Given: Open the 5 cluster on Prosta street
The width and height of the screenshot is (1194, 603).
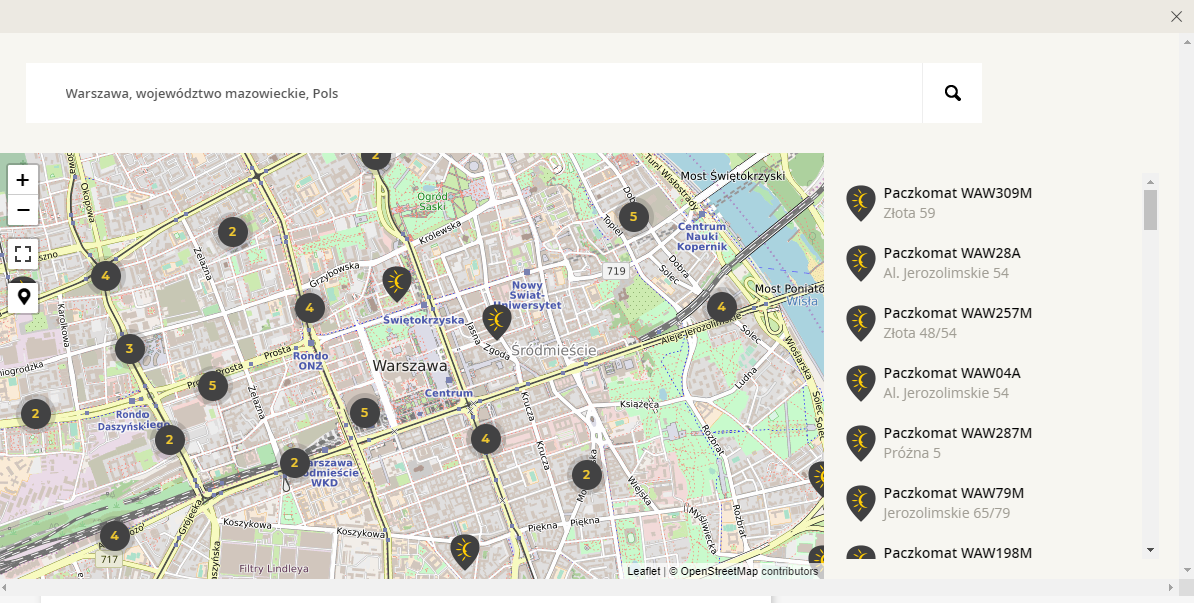Looking at the screenshot, I should [212, 385].
